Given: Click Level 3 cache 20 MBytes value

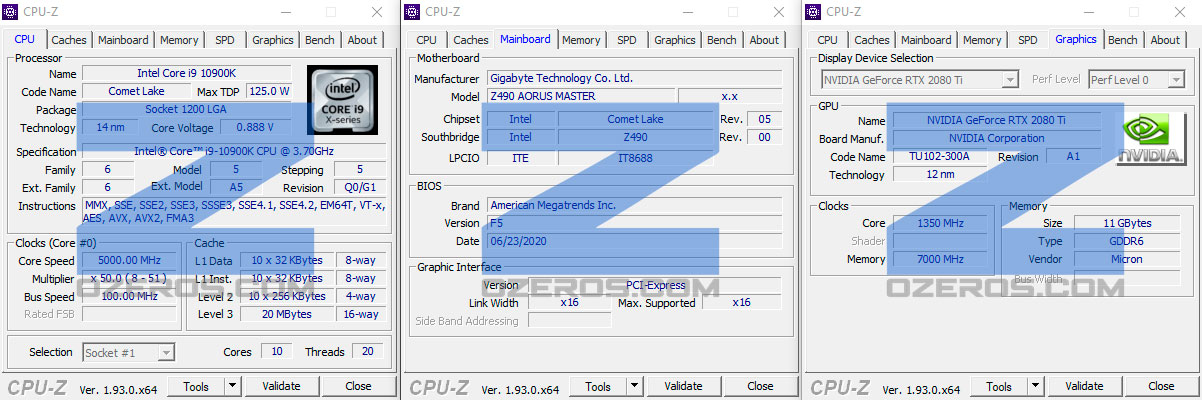Looking at the screenshot, I should 287,314.
